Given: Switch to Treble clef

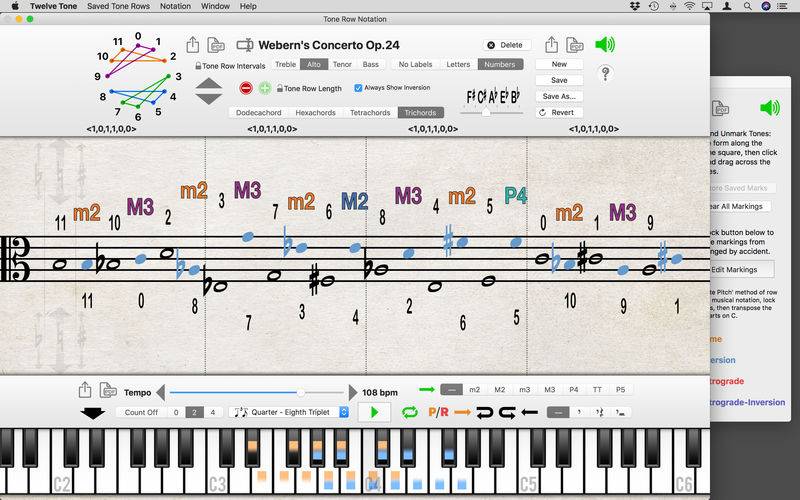Looking at the screenshot, I should (x=285, y=64).
